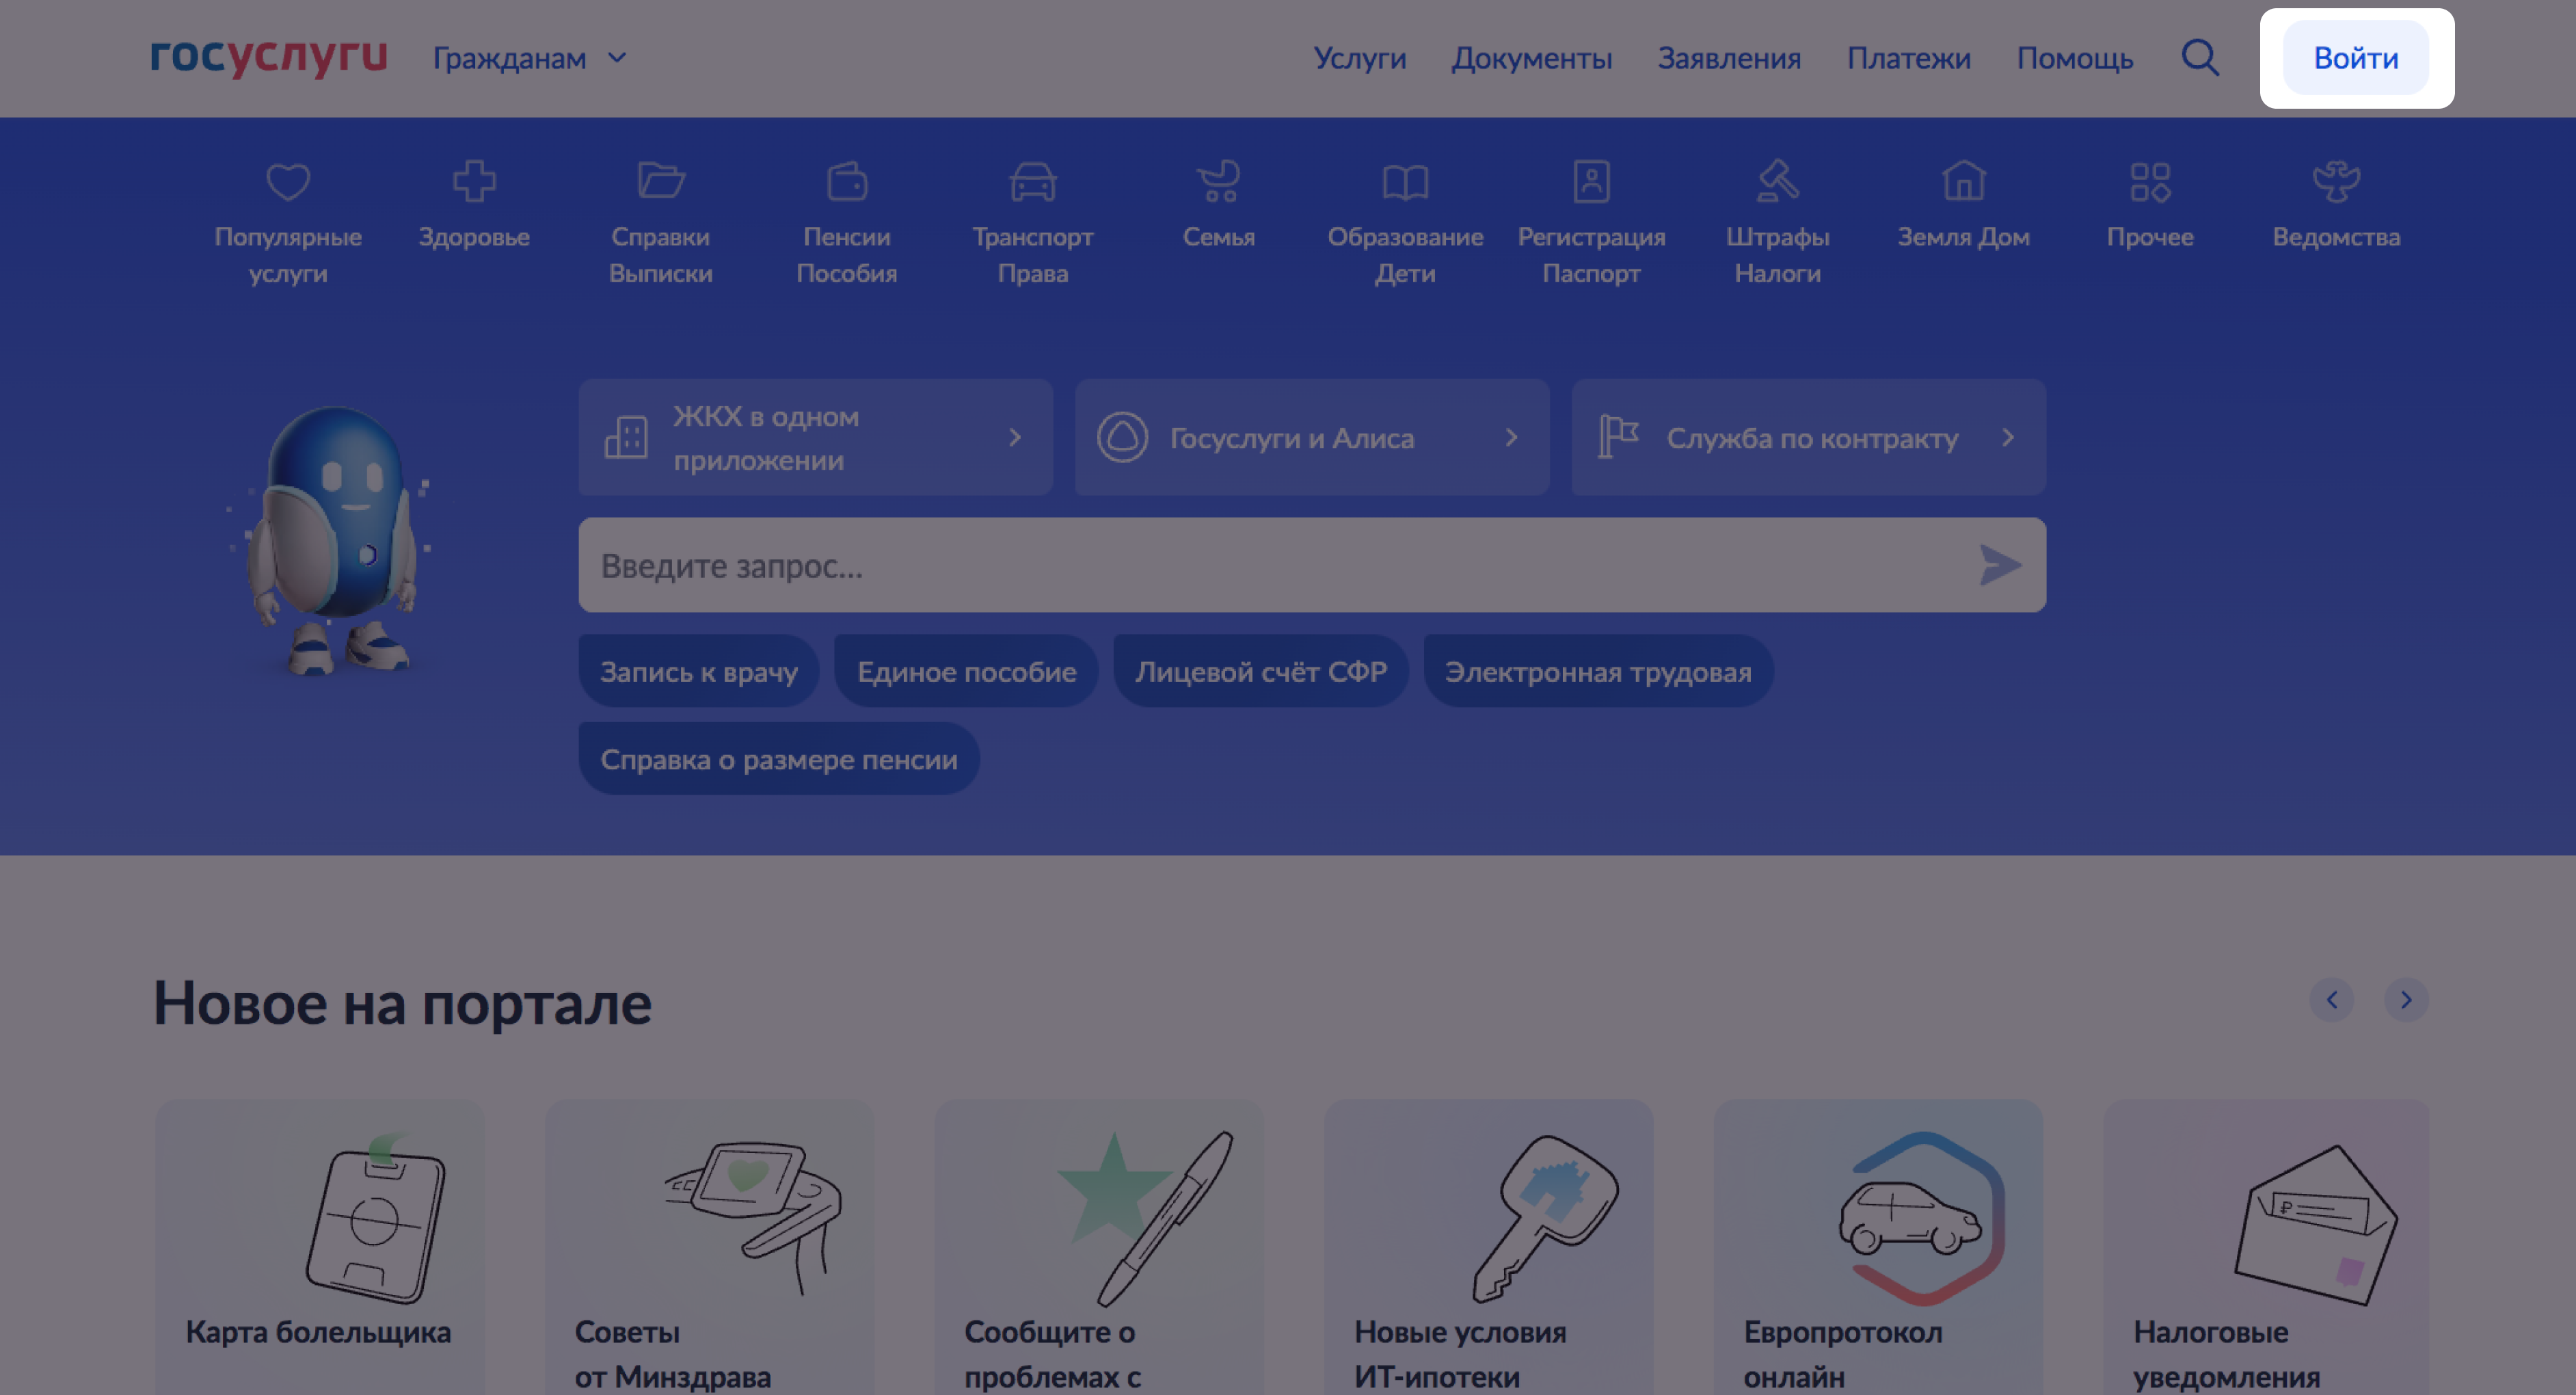Open Справки Выписки folder icon
Screen dimensions: 2576x1395
(x=661, y=181)
